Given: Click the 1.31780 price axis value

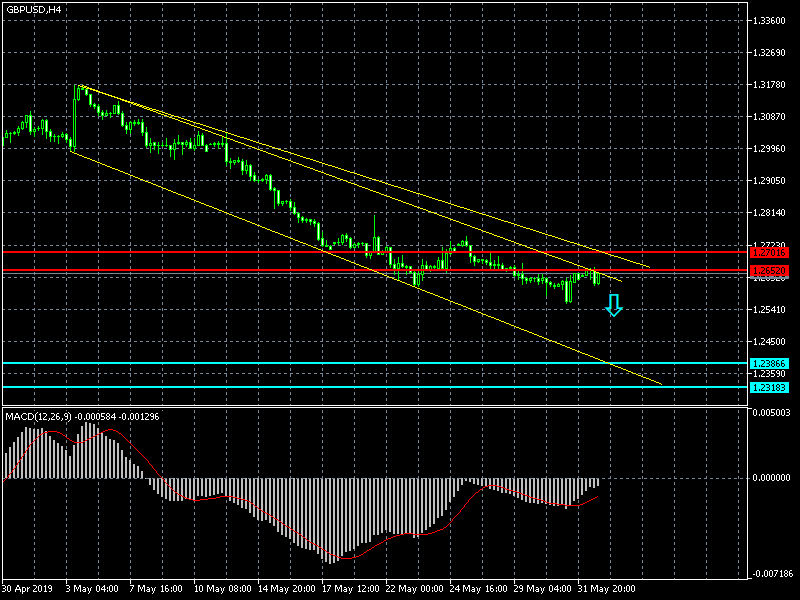Looking at the screenshot, I should click(771, 85).
